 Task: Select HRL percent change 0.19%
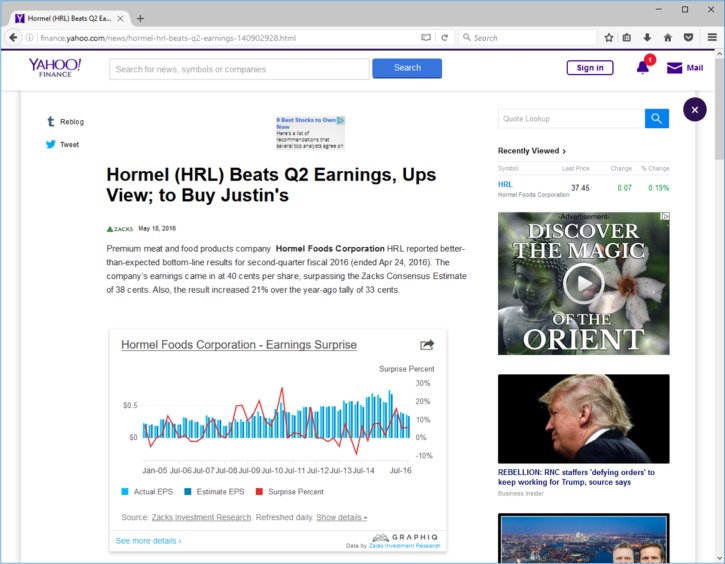click(658, 188)
